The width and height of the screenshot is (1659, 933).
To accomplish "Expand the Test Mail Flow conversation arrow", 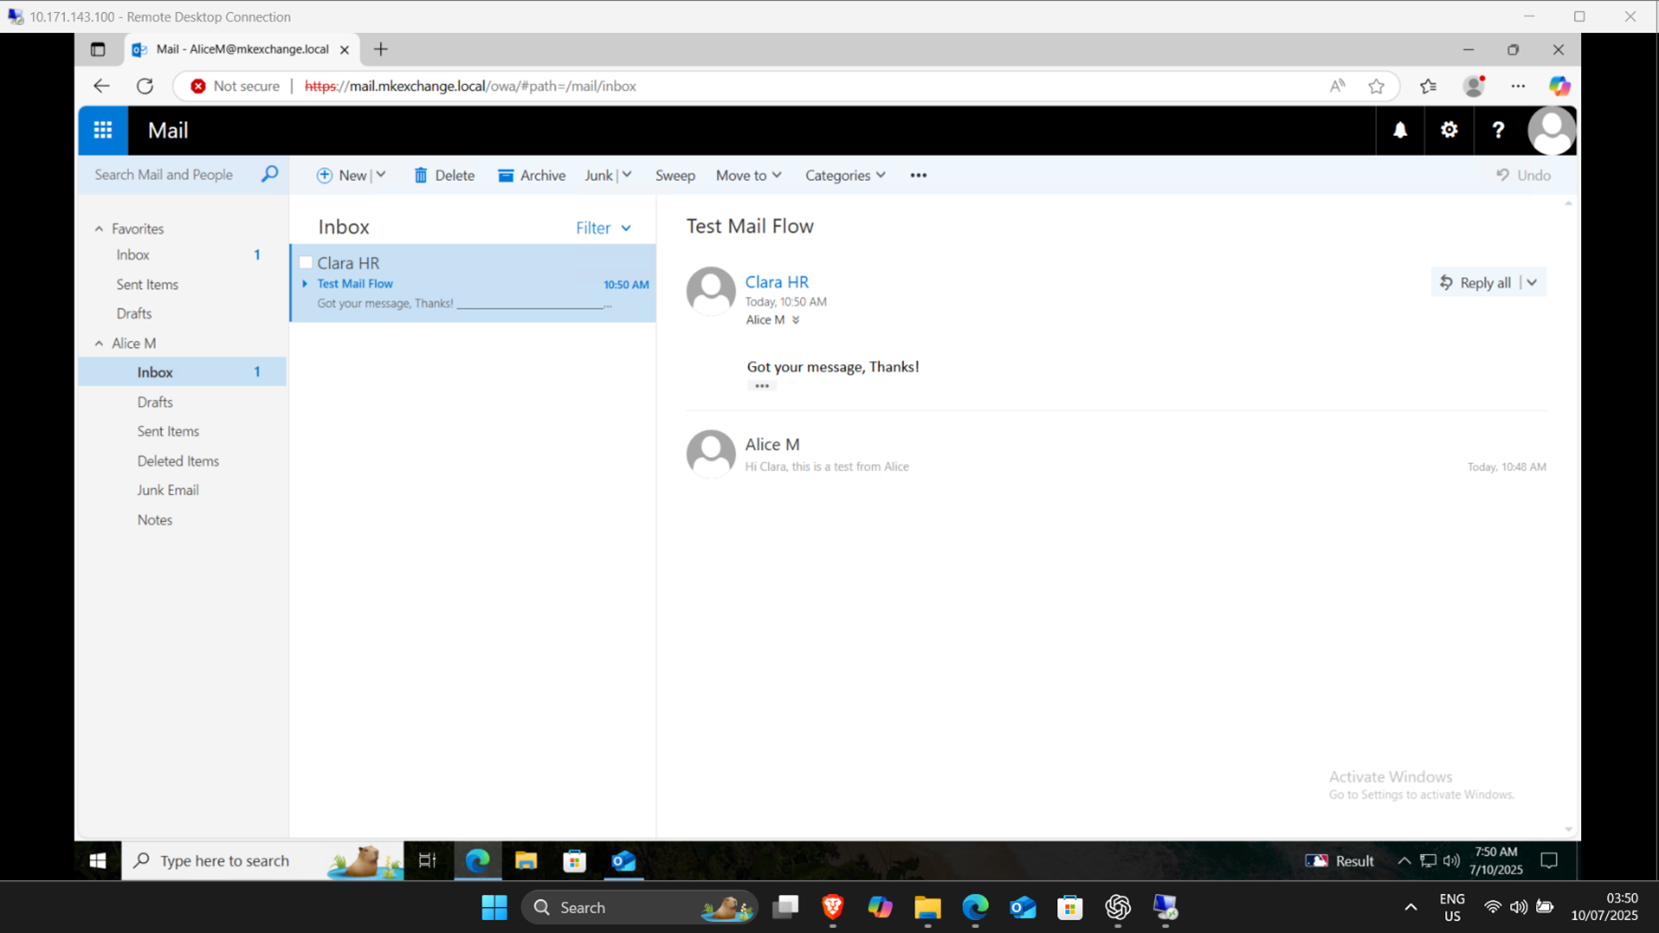I will click(x=305, y=283).
